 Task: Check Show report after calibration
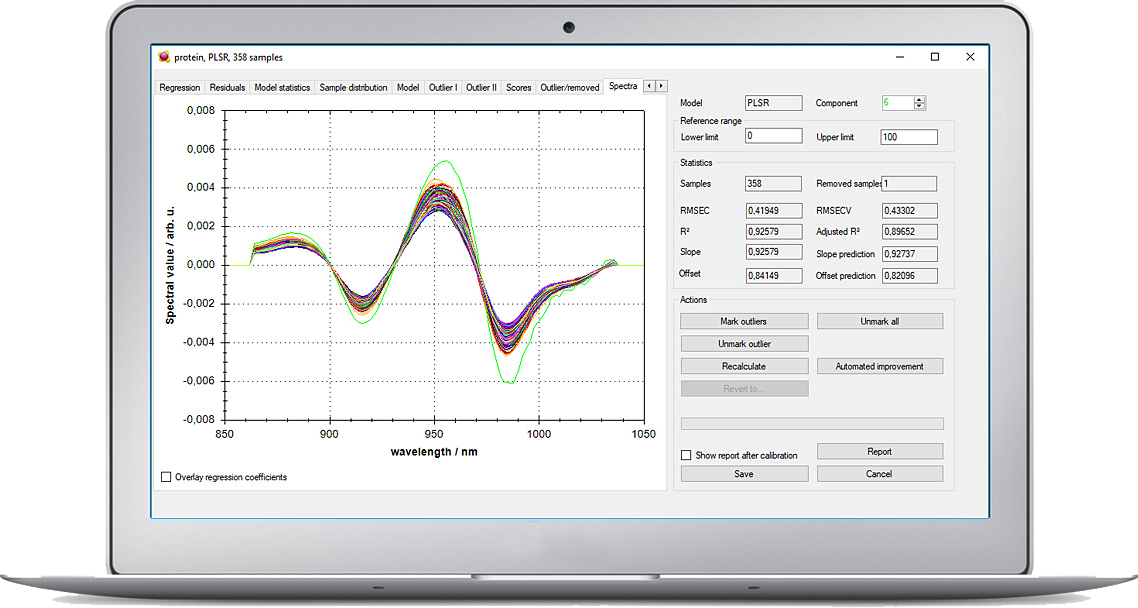coord(686,455)
